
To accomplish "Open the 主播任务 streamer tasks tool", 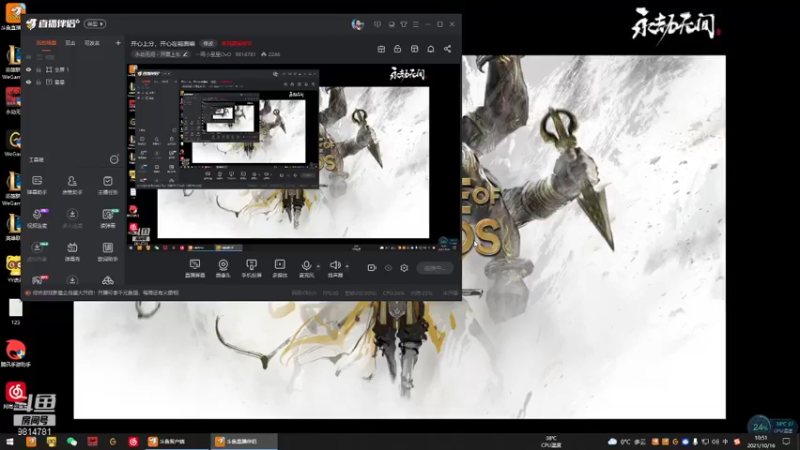I will pos(108,185).
